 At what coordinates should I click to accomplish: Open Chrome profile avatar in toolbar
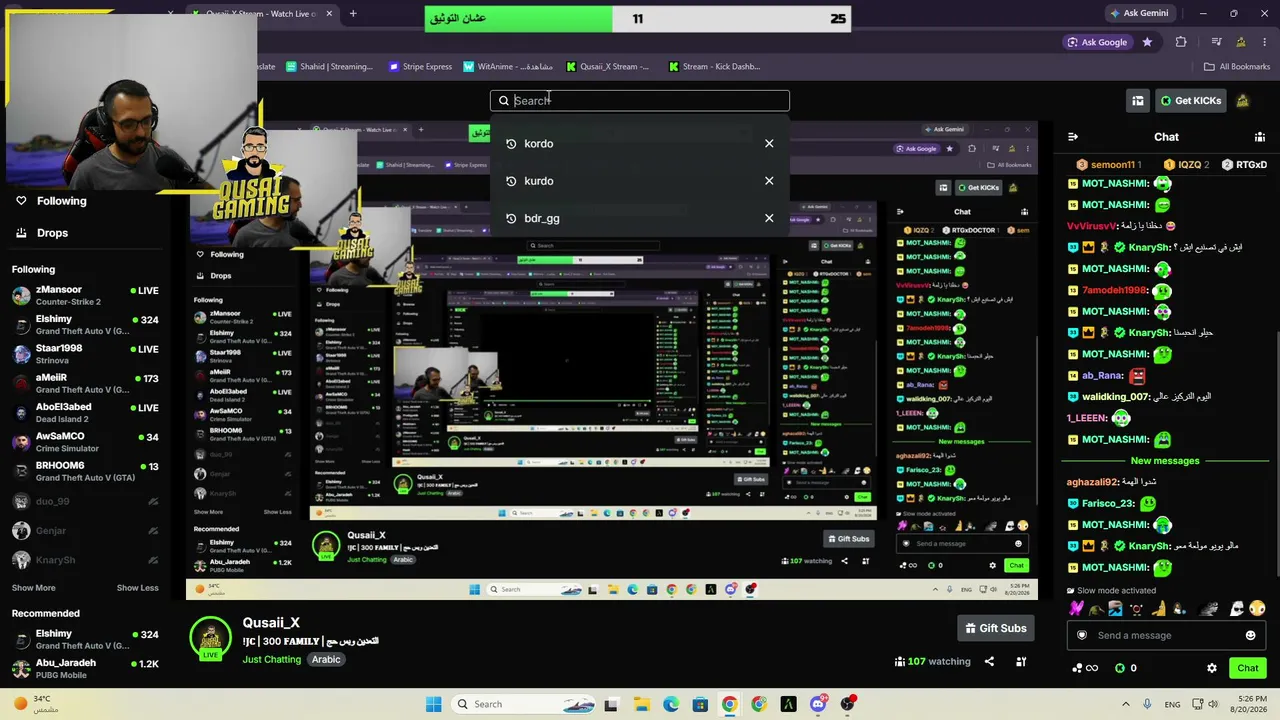[1241, 42]
